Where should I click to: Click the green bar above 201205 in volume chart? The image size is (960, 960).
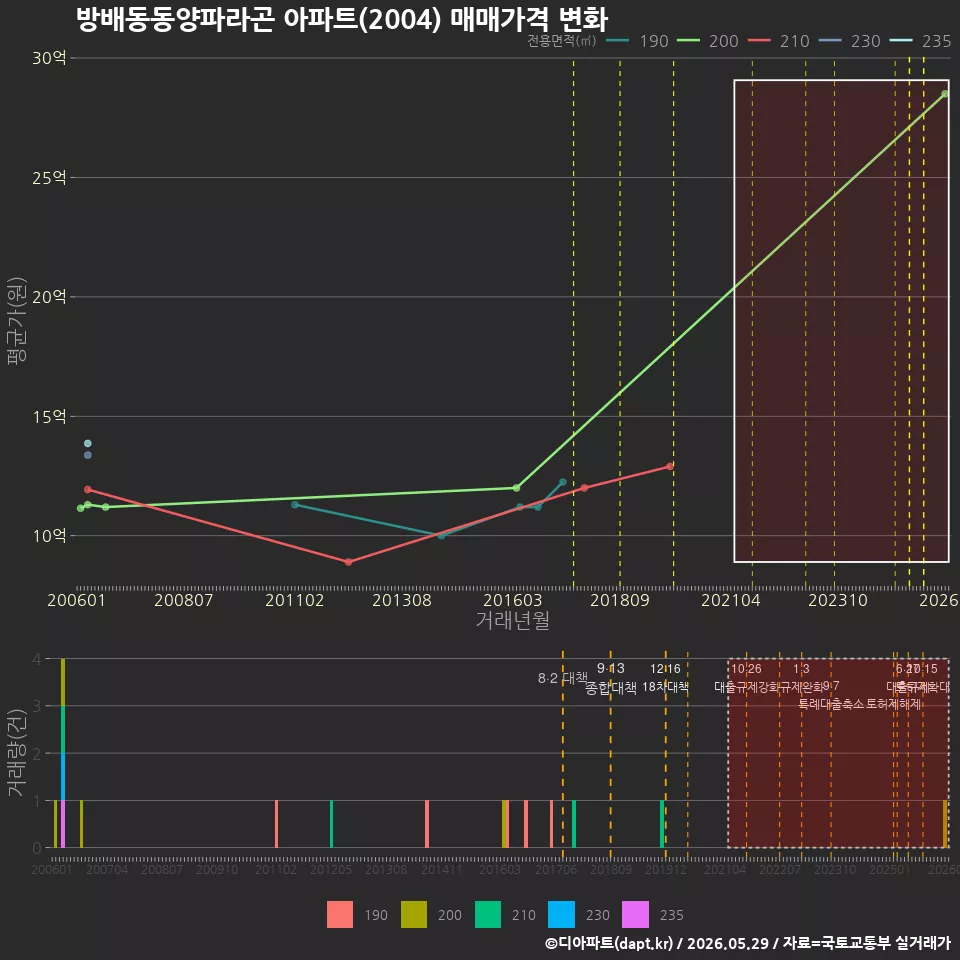[x=332, y=824]
